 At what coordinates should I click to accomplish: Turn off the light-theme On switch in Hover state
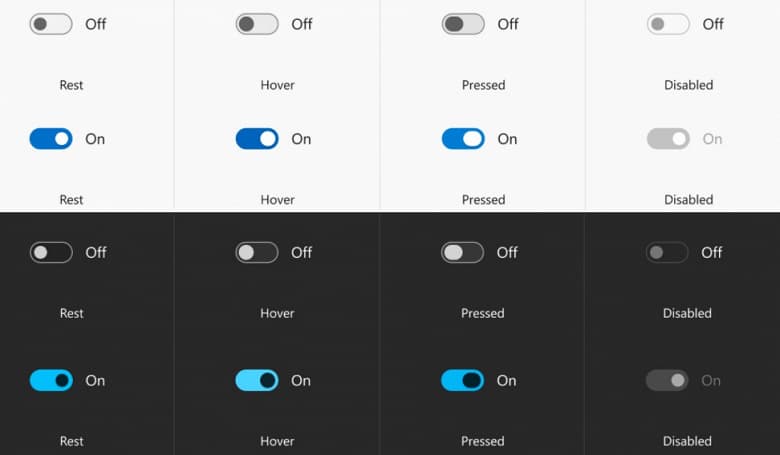(x=257, y=139)
